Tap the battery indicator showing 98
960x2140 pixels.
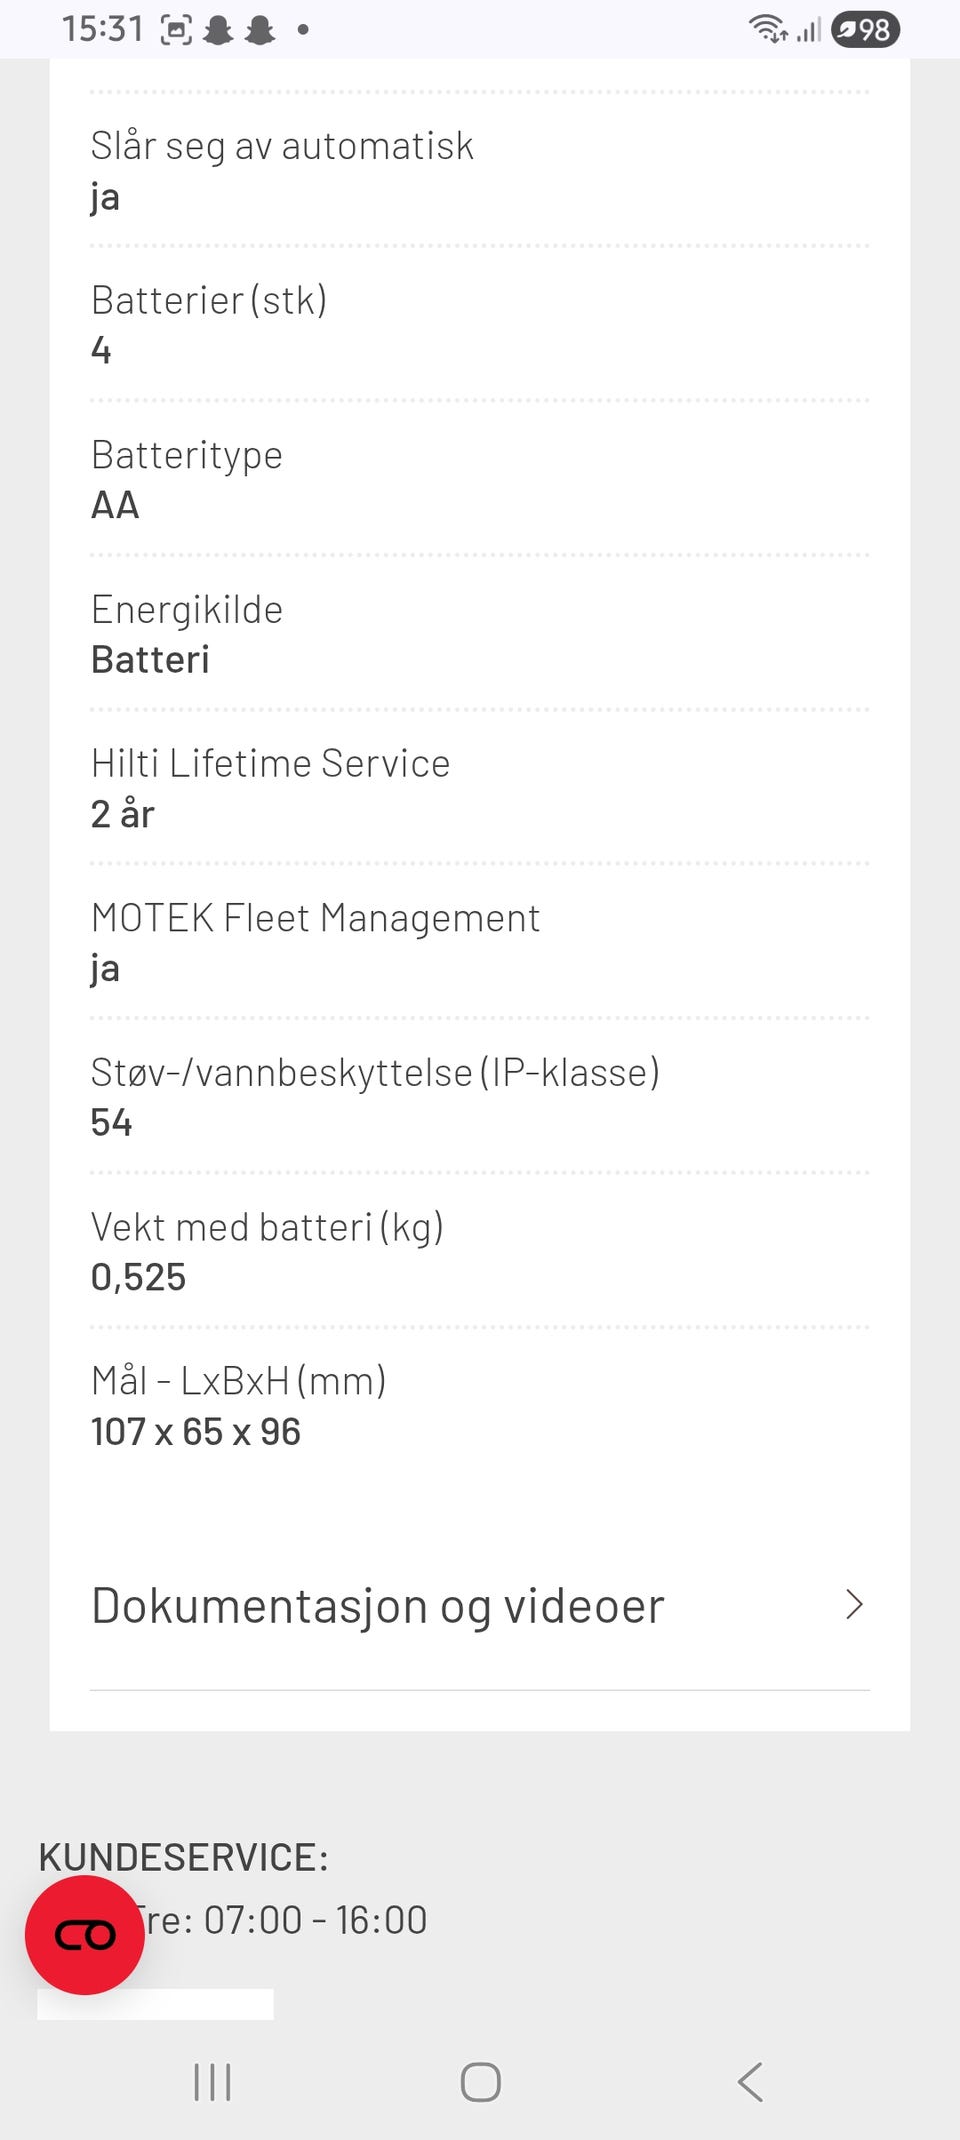coord(866,30)
